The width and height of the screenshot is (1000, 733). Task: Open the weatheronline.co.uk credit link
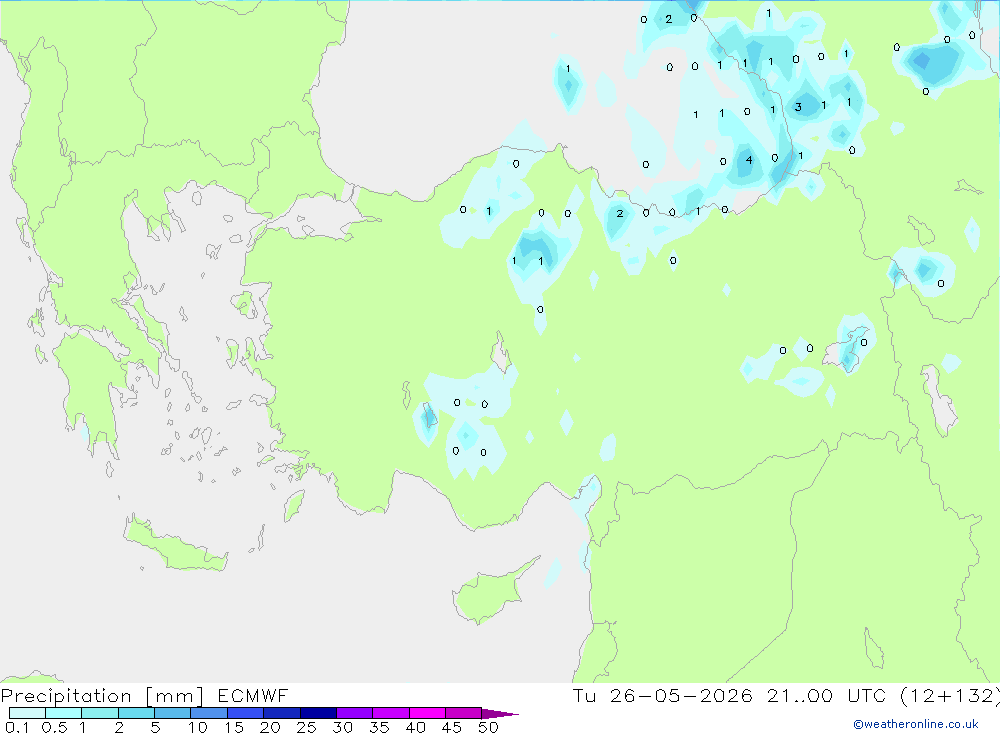[916, 724]
